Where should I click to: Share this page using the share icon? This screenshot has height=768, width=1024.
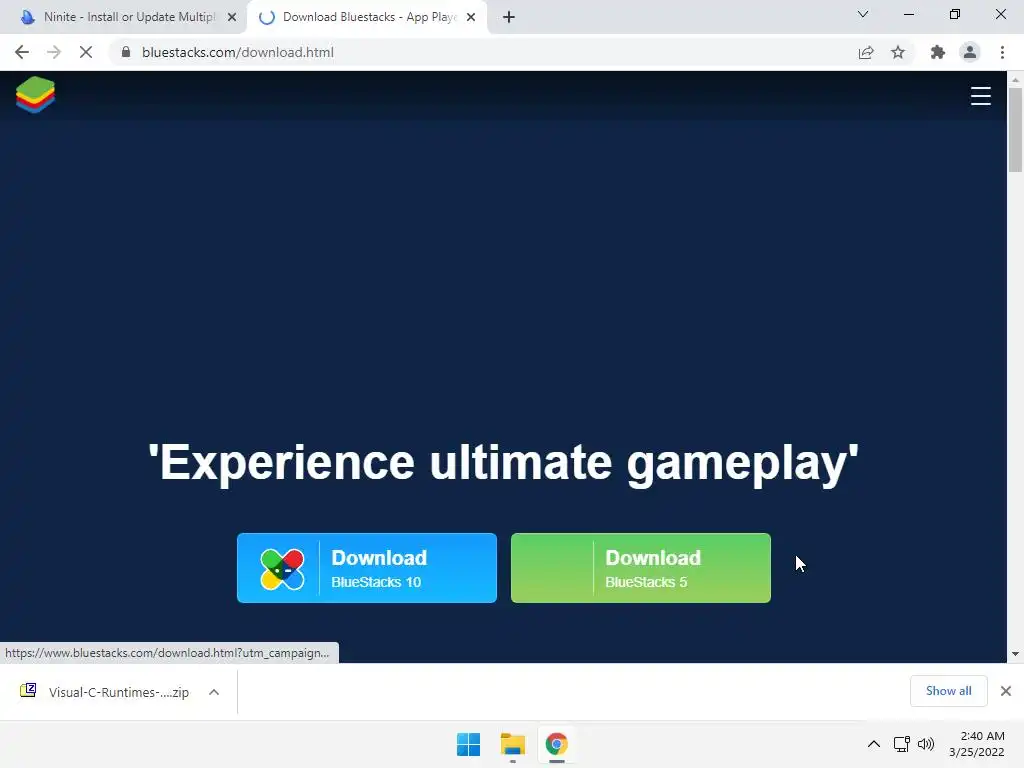tap(866, 52)
